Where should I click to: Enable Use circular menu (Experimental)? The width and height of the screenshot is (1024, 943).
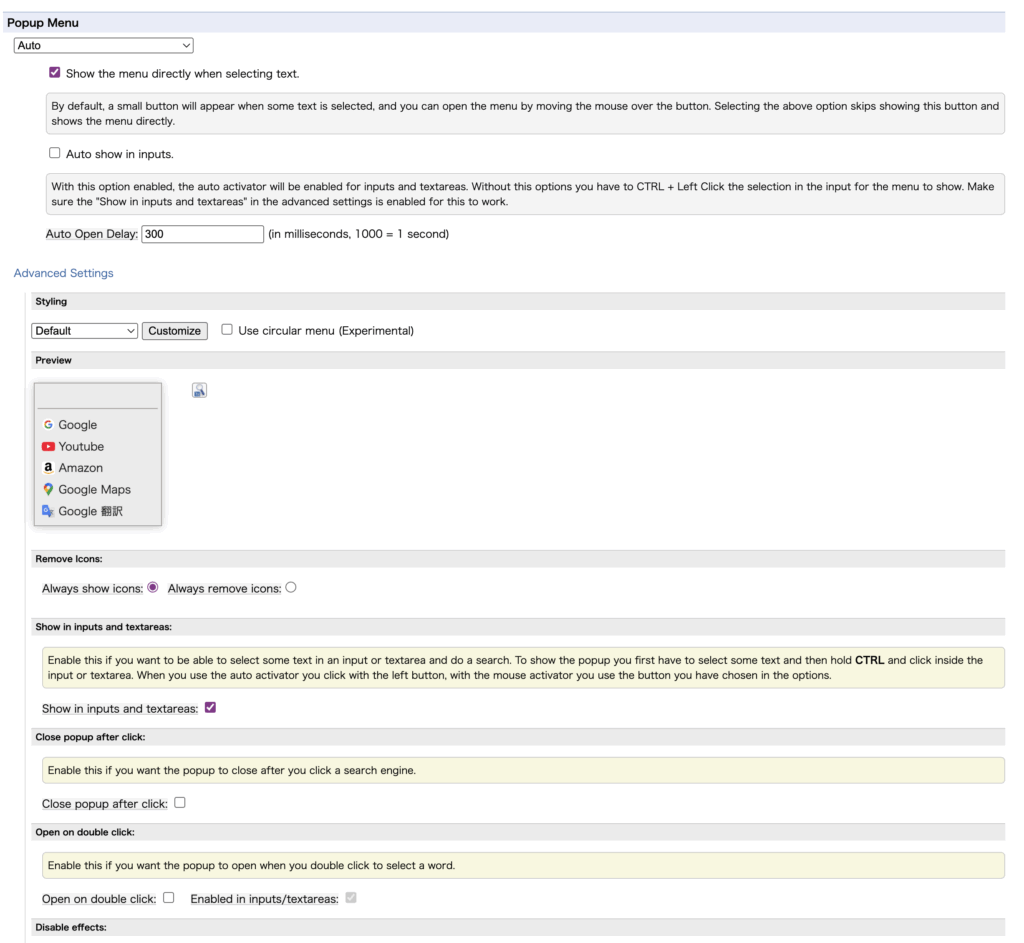point(227,330)
